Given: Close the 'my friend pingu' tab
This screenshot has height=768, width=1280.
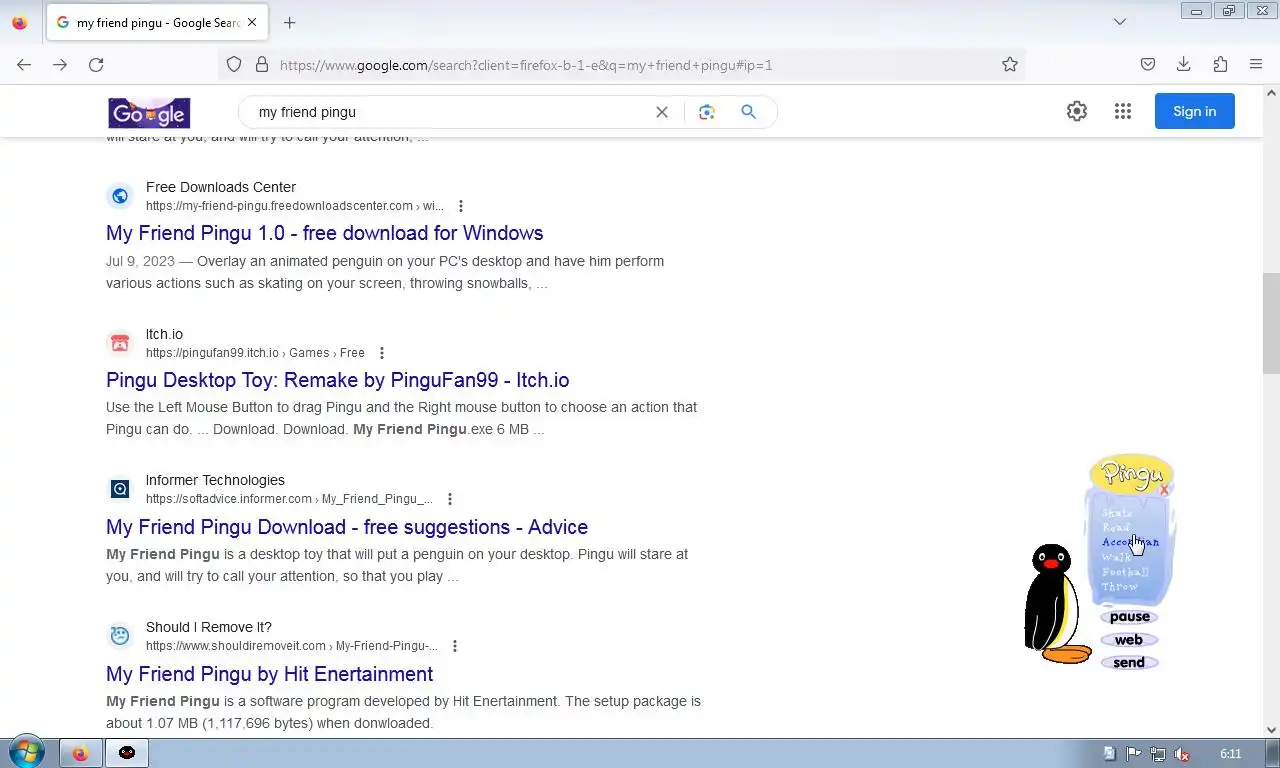Looking at the screenshot, I should 252,23.
